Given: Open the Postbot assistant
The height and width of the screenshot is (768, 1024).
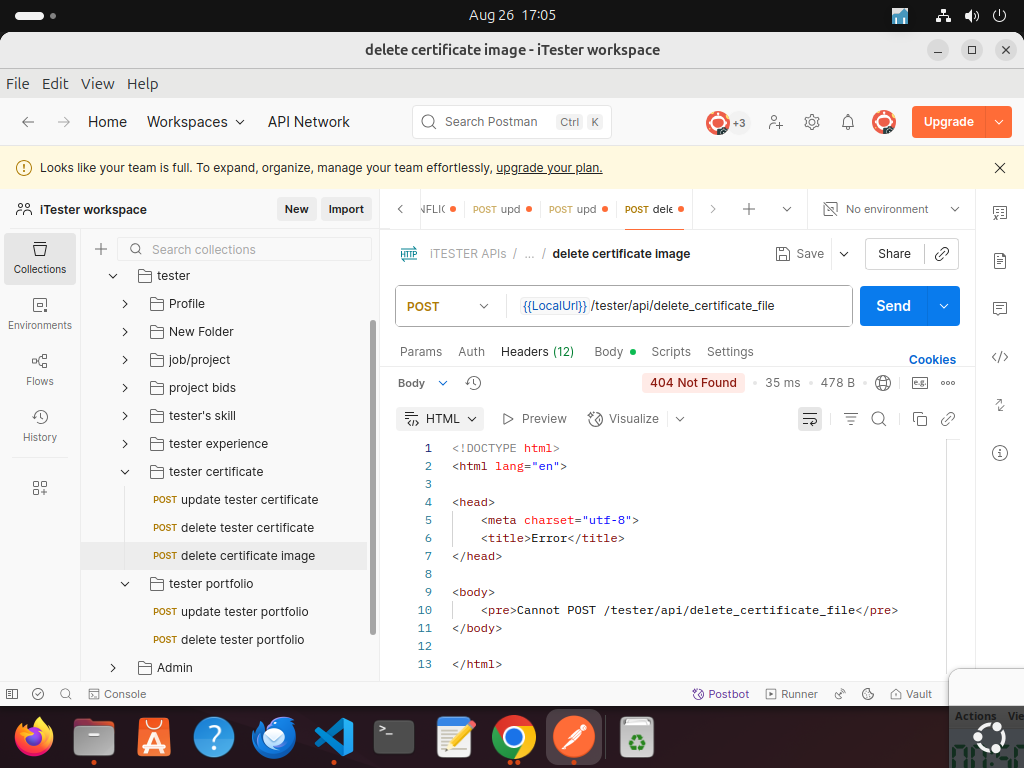Looking at the screenshot, I should [721, 694].
